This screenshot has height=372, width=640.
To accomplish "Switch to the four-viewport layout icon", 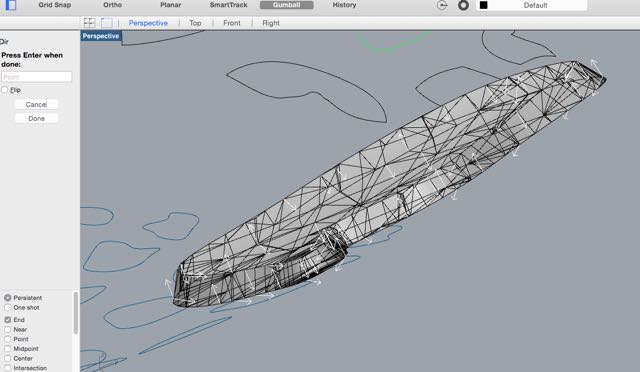I will 89,23.
